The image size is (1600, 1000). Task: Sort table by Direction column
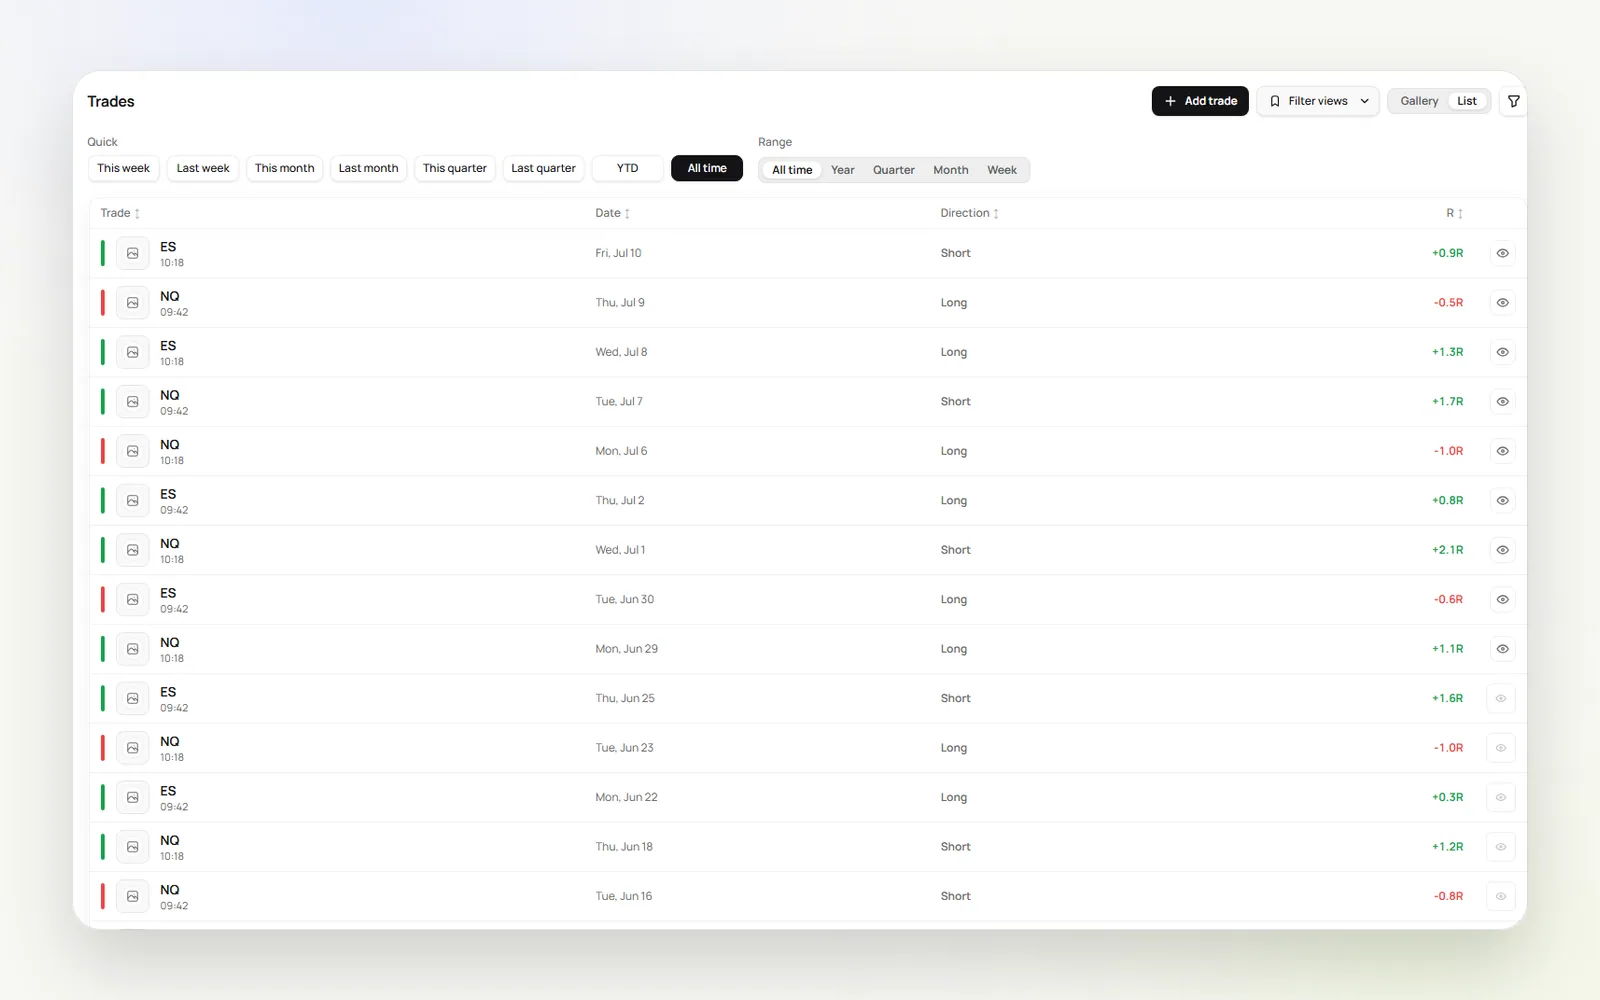tap(969, 213)
